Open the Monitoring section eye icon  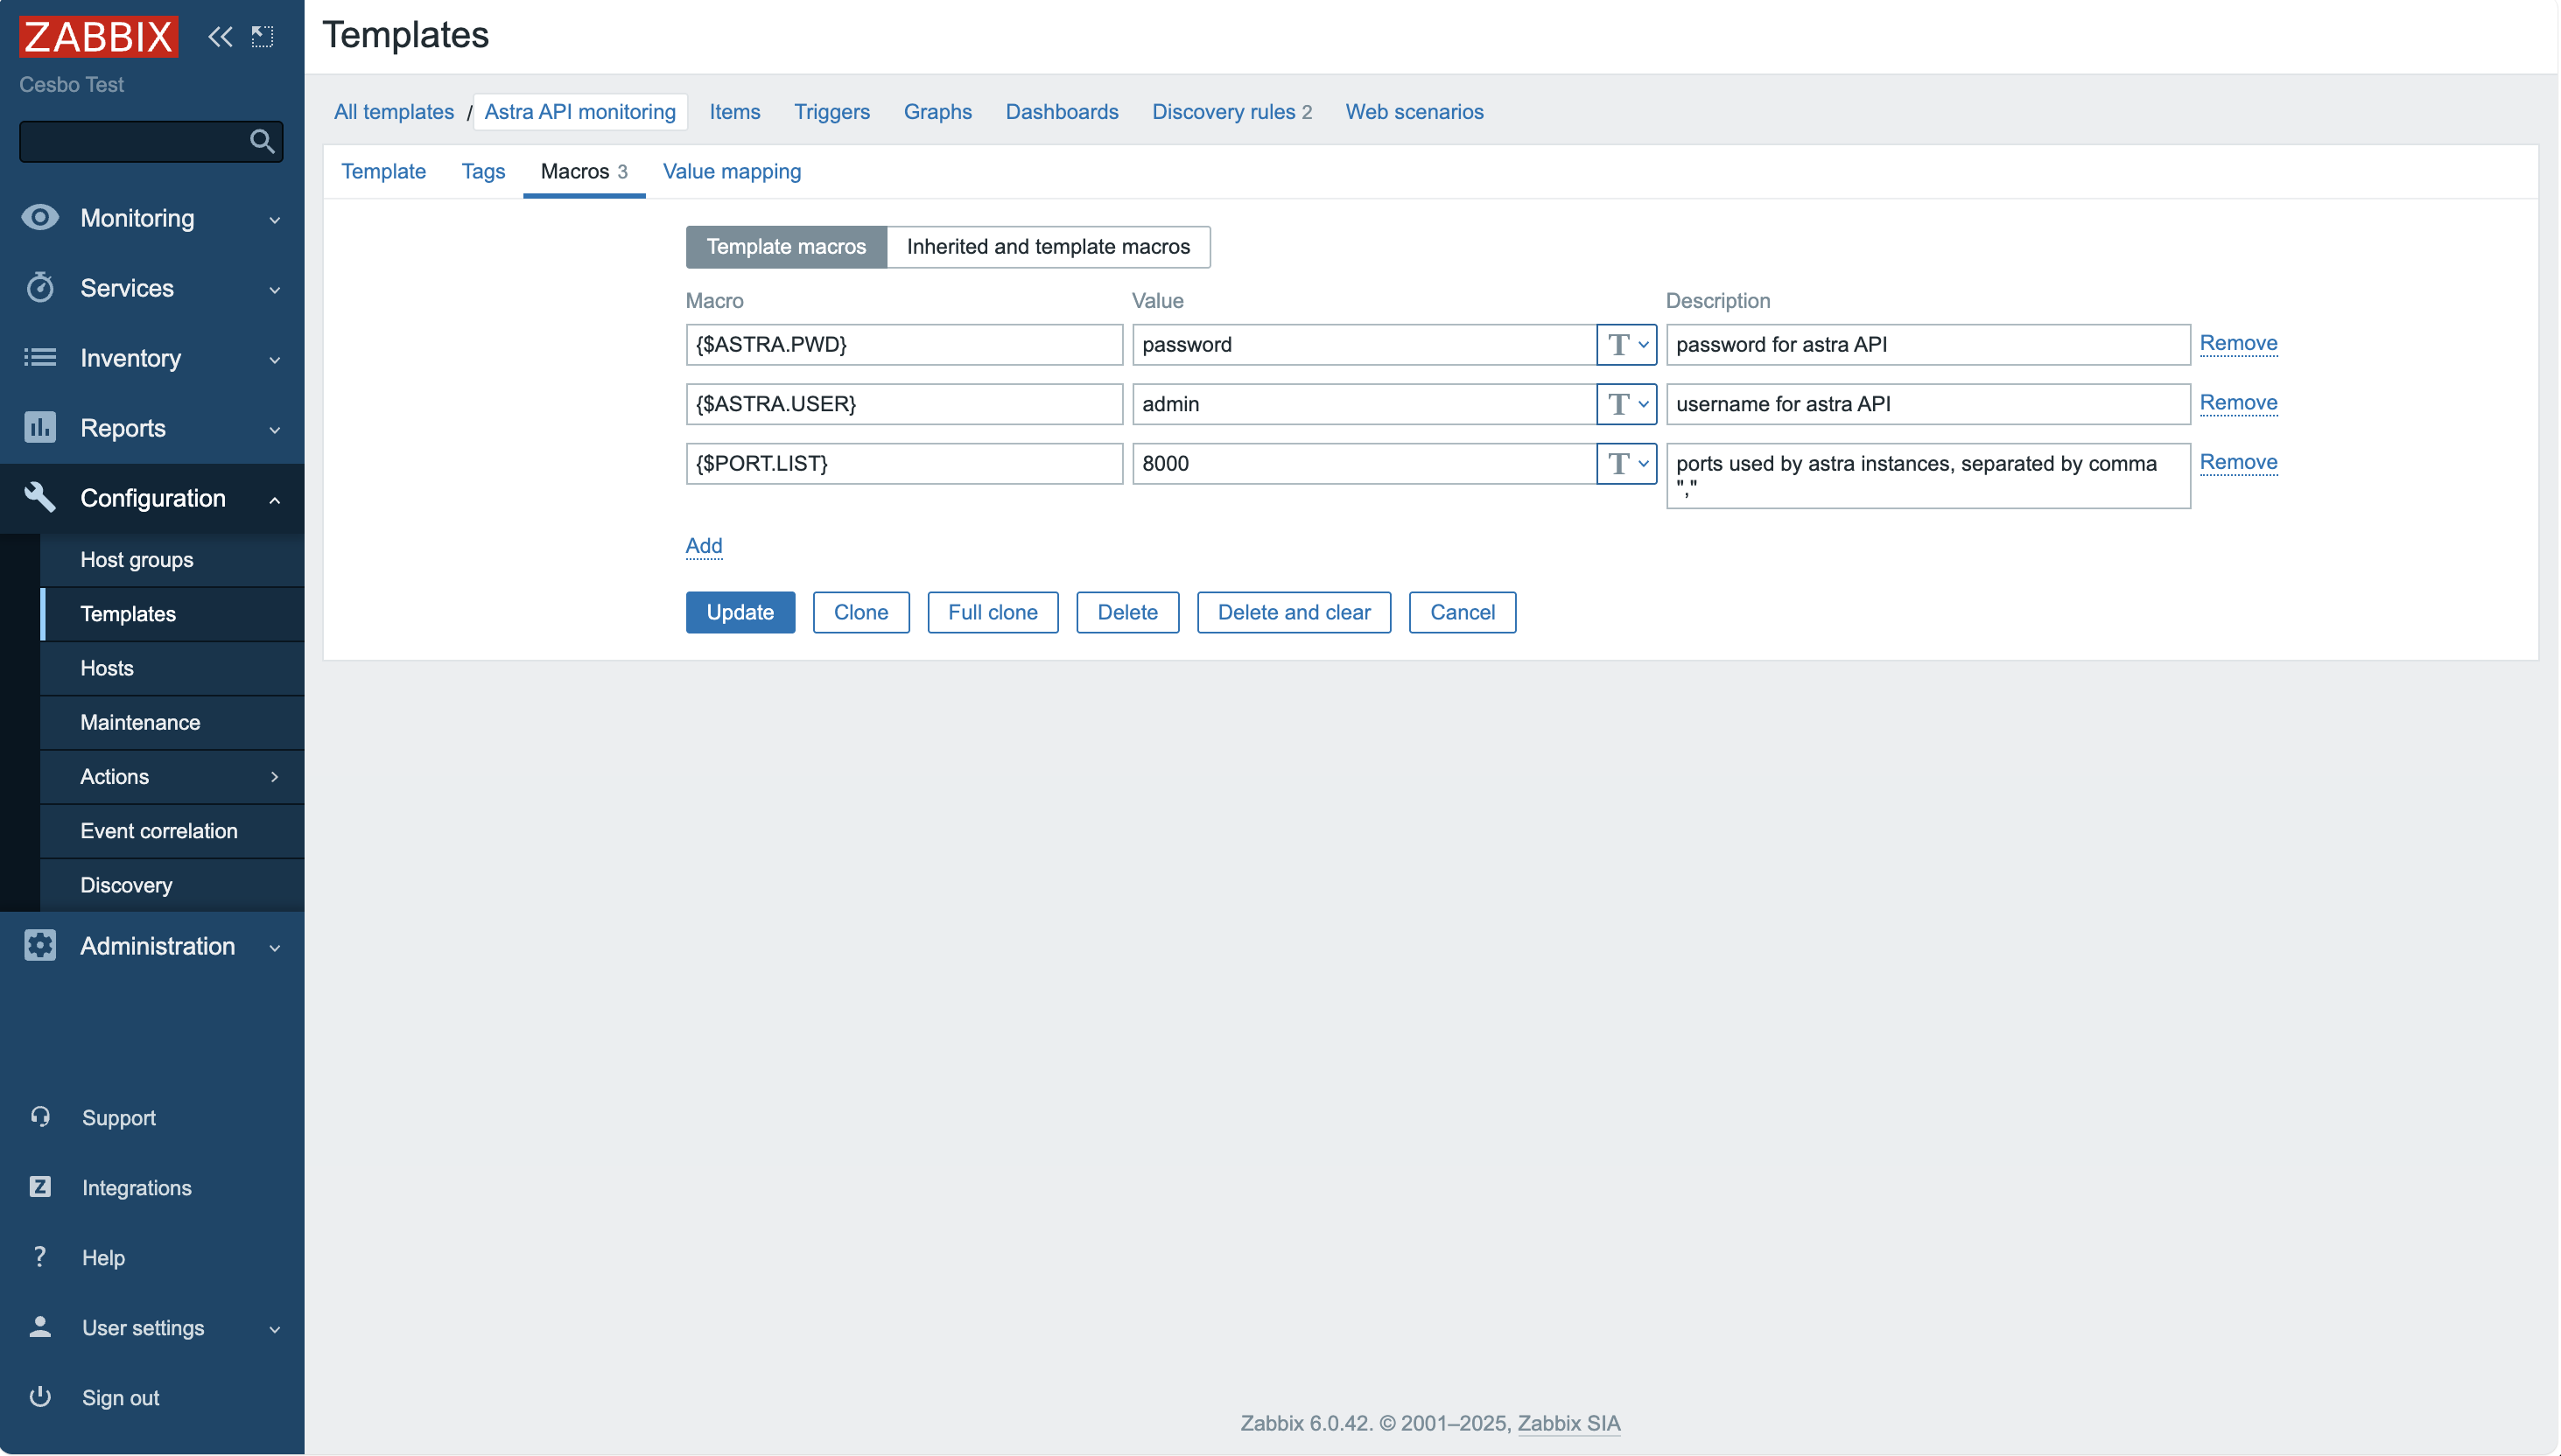[39, 217]
